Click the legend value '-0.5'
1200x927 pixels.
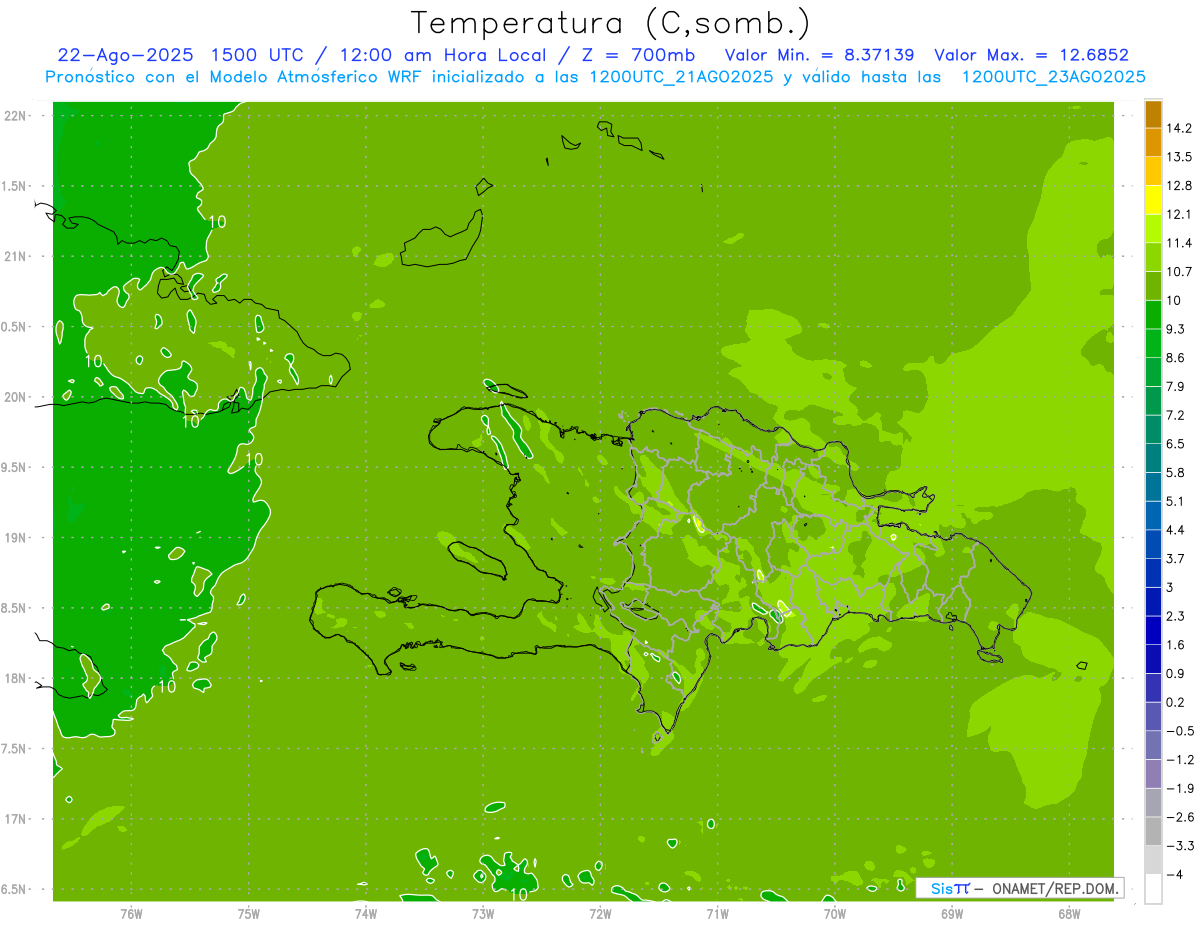tap(1178, 731)
